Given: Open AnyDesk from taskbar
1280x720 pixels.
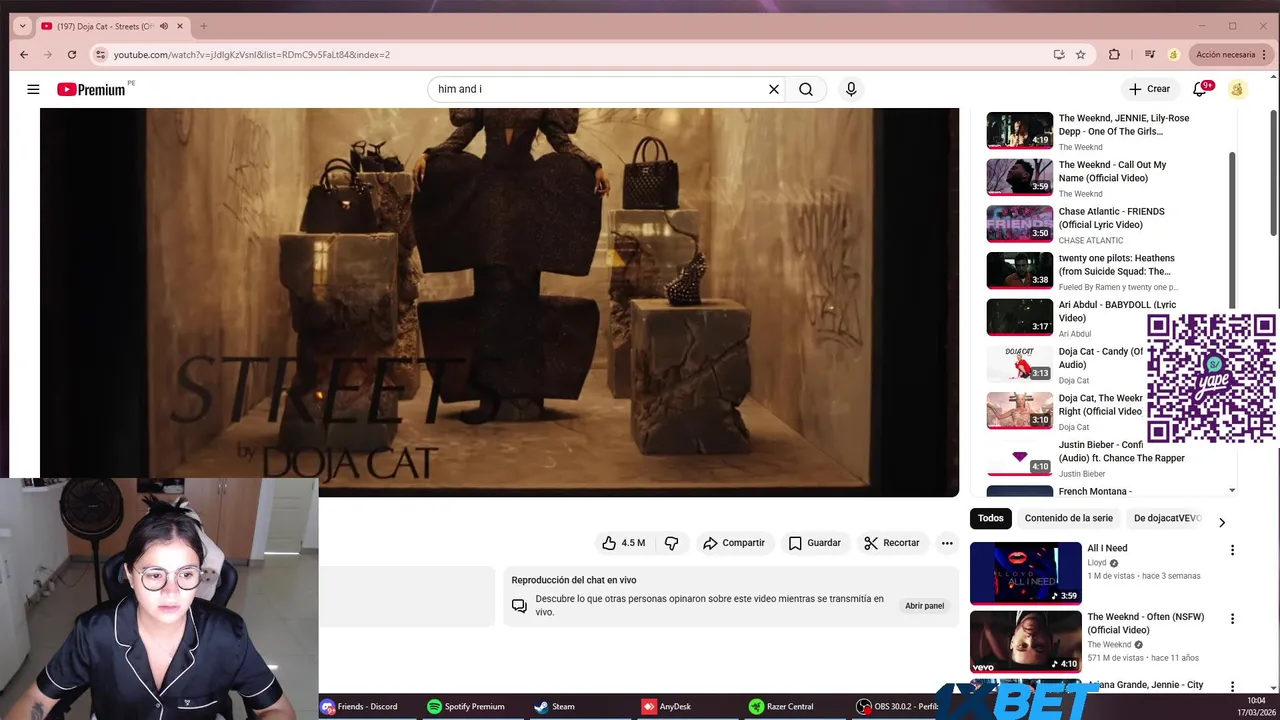Looking at the screenshot, I should pos(667,706).
